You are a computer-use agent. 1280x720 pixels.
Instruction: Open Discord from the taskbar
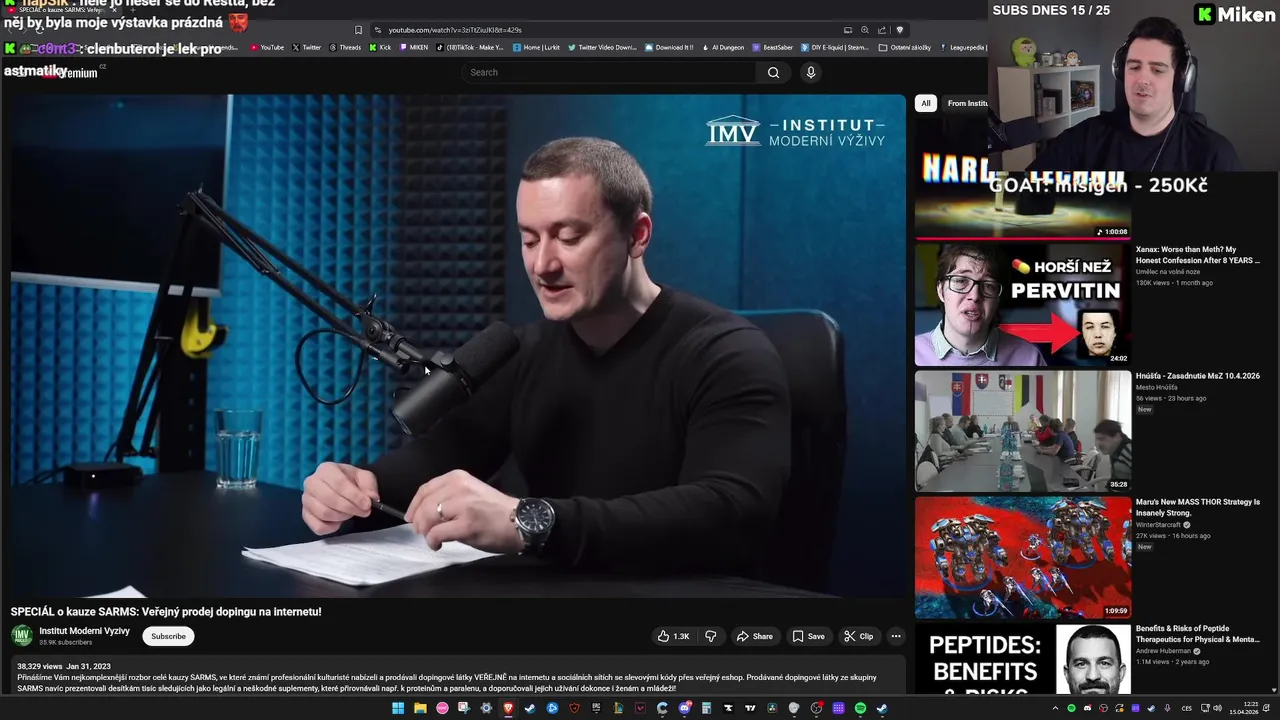684,708
